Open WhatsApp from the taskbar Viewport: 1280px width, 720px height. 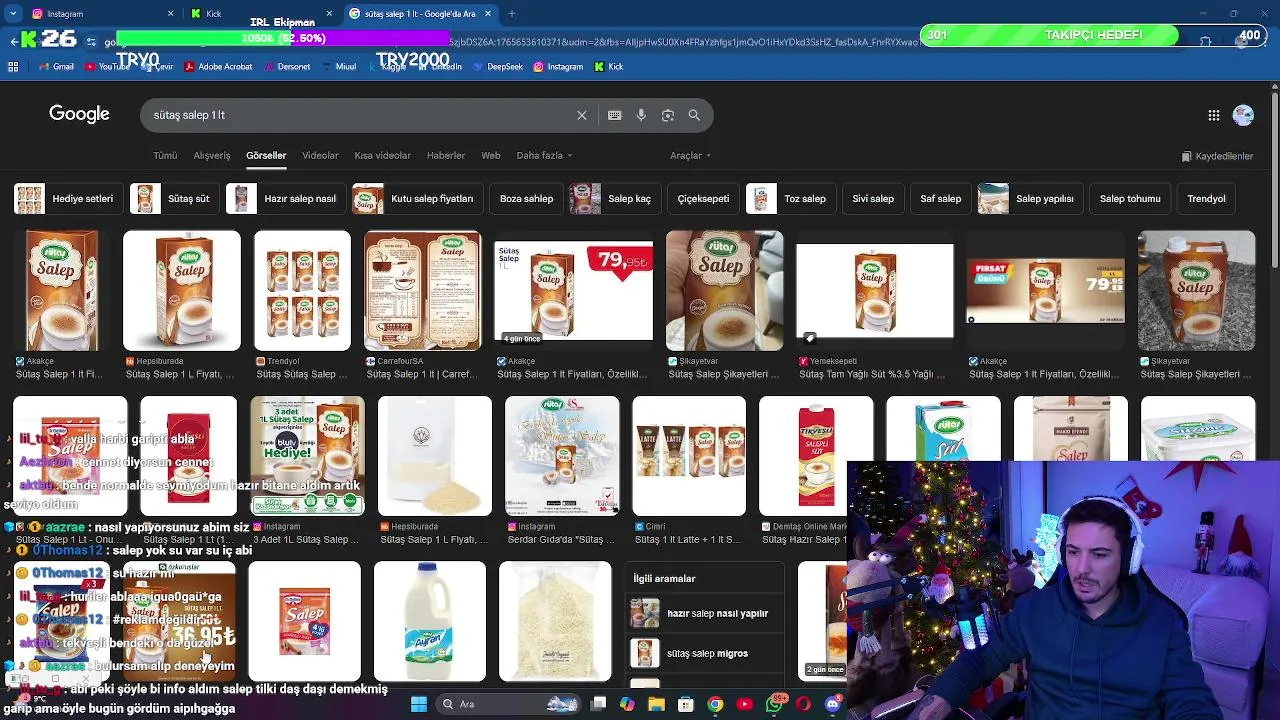[x=774, y=704]
